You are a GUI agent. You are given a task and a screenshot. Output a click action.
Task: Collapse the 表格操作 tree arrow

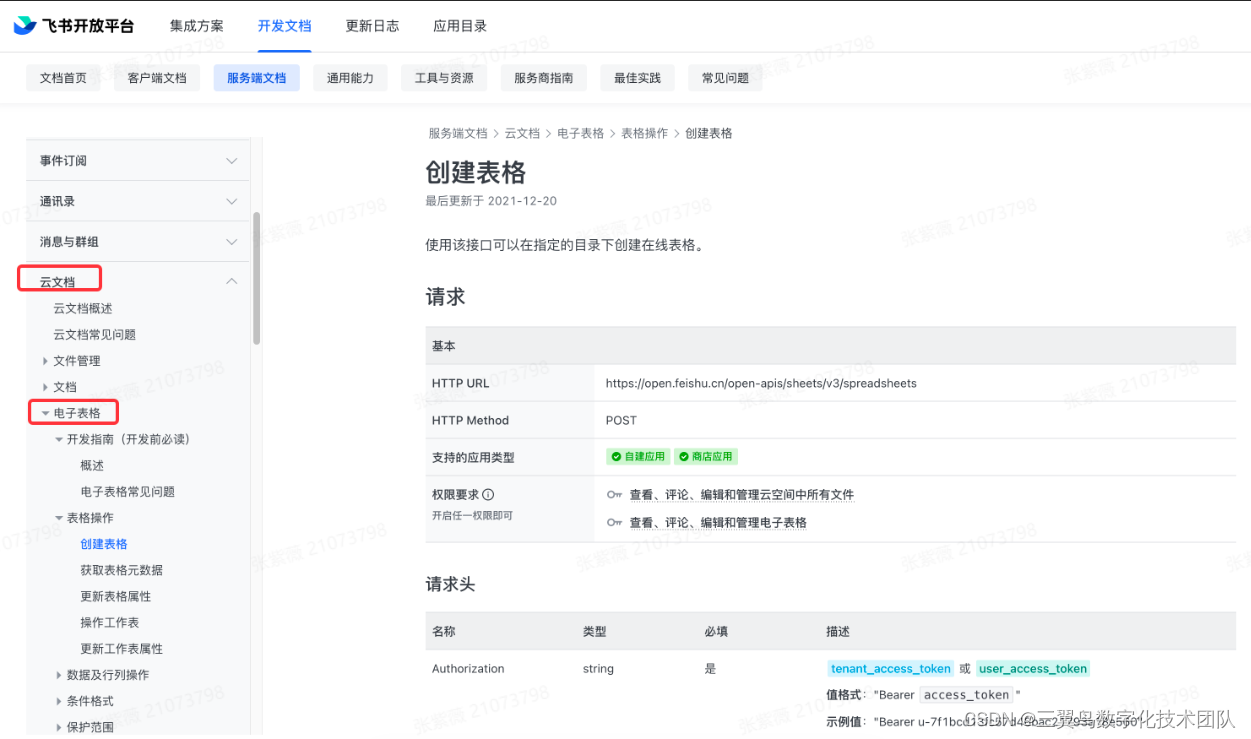click(x=59, y=518)
